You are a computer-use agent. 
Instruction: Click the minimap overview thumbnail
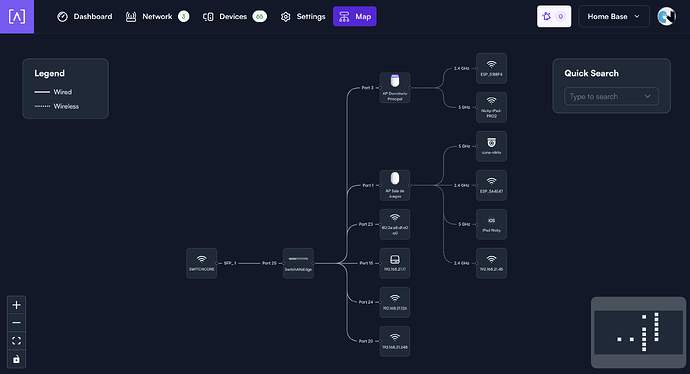(639, 332)
